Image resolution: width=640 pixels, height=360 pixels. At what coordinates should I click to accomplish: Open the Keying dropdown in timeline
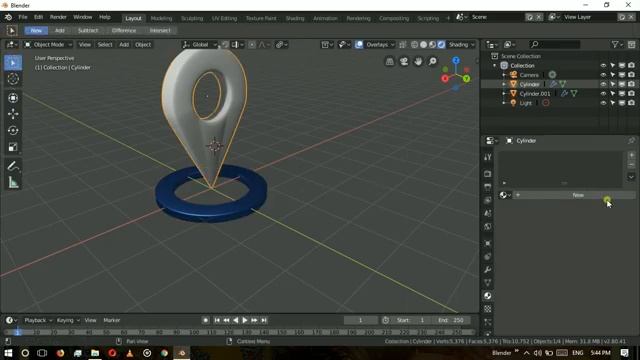[x=68, y=320]
